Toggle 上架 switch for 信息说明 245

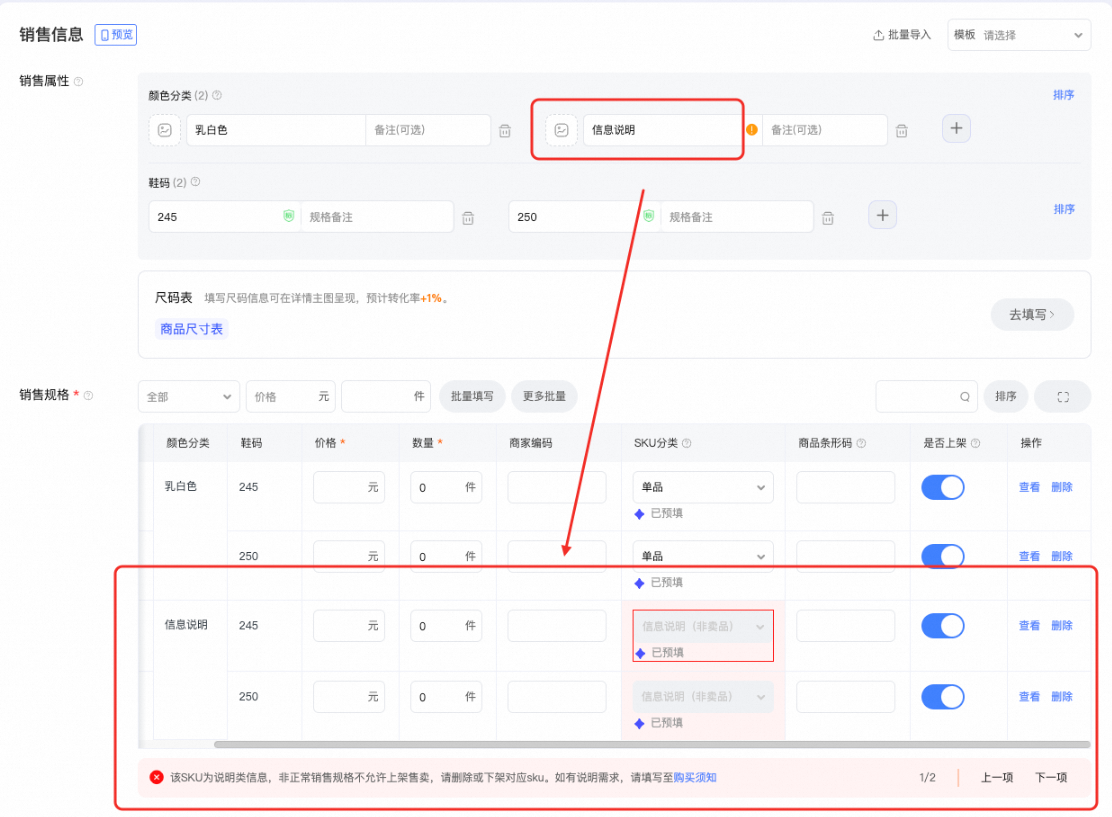pos(943,626)
